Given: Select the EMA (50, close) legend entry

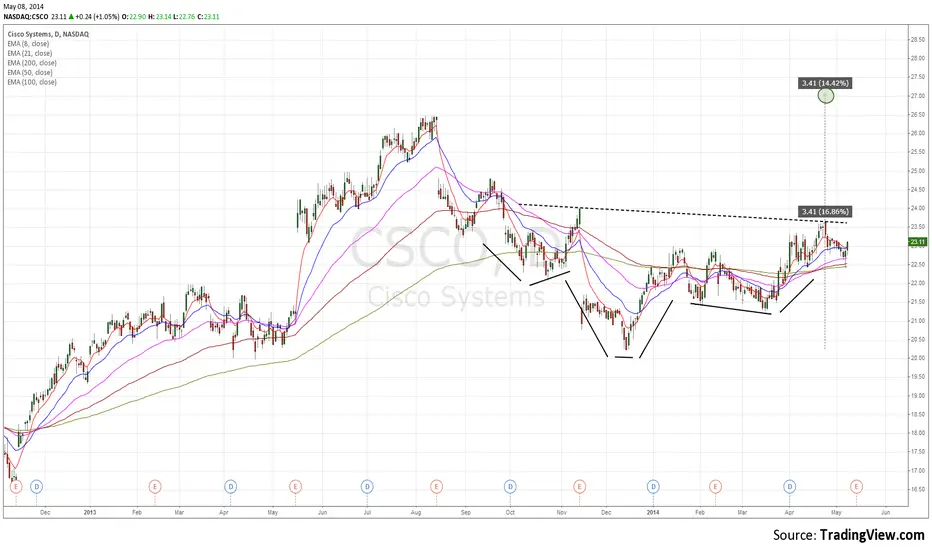Looking at the screenshot, I should click(x=30, y=73).
